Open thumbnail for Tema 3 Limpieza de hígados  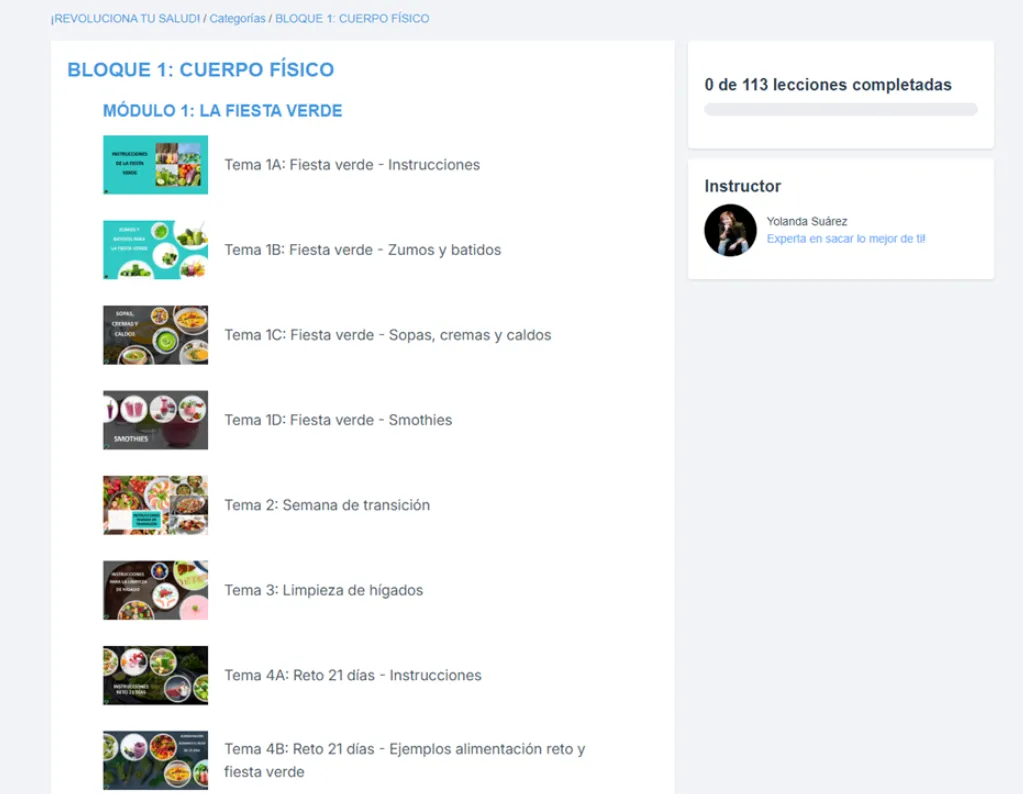[x=155, y=590]
